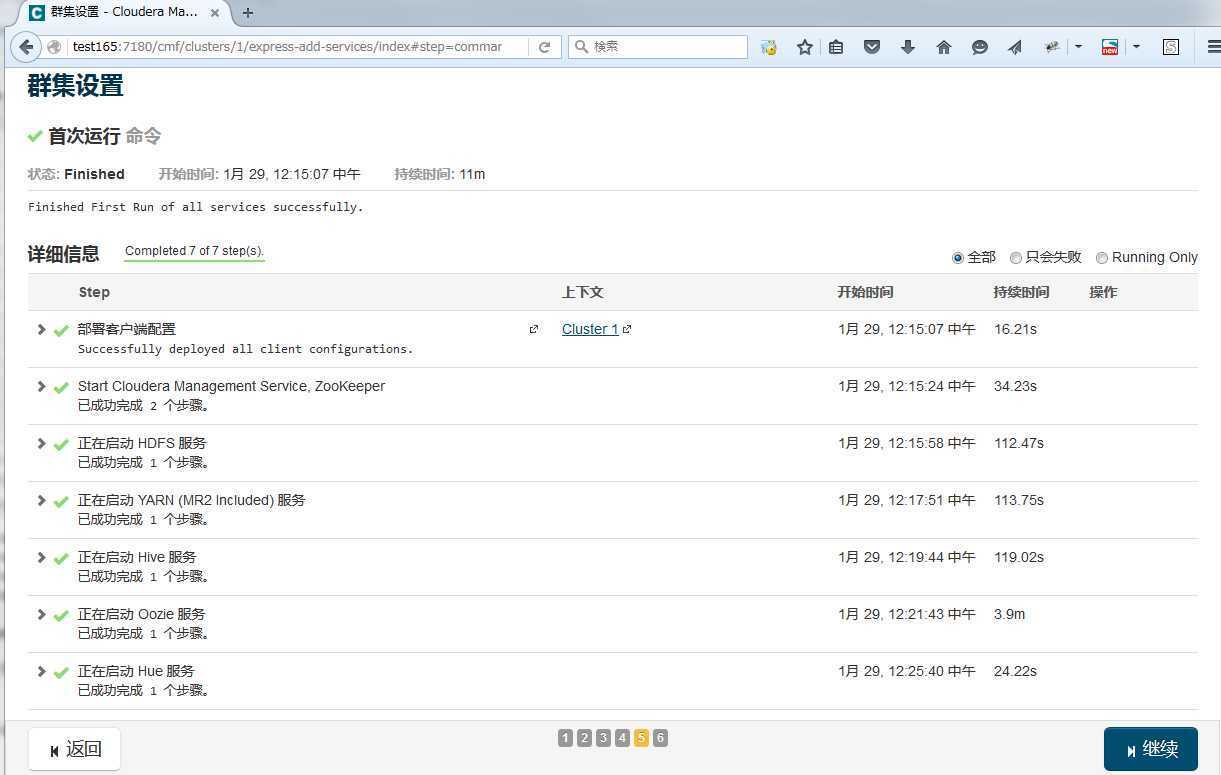
Task: Click the HDFS duration value 112.47s
Action: (x=1019, y=443)
